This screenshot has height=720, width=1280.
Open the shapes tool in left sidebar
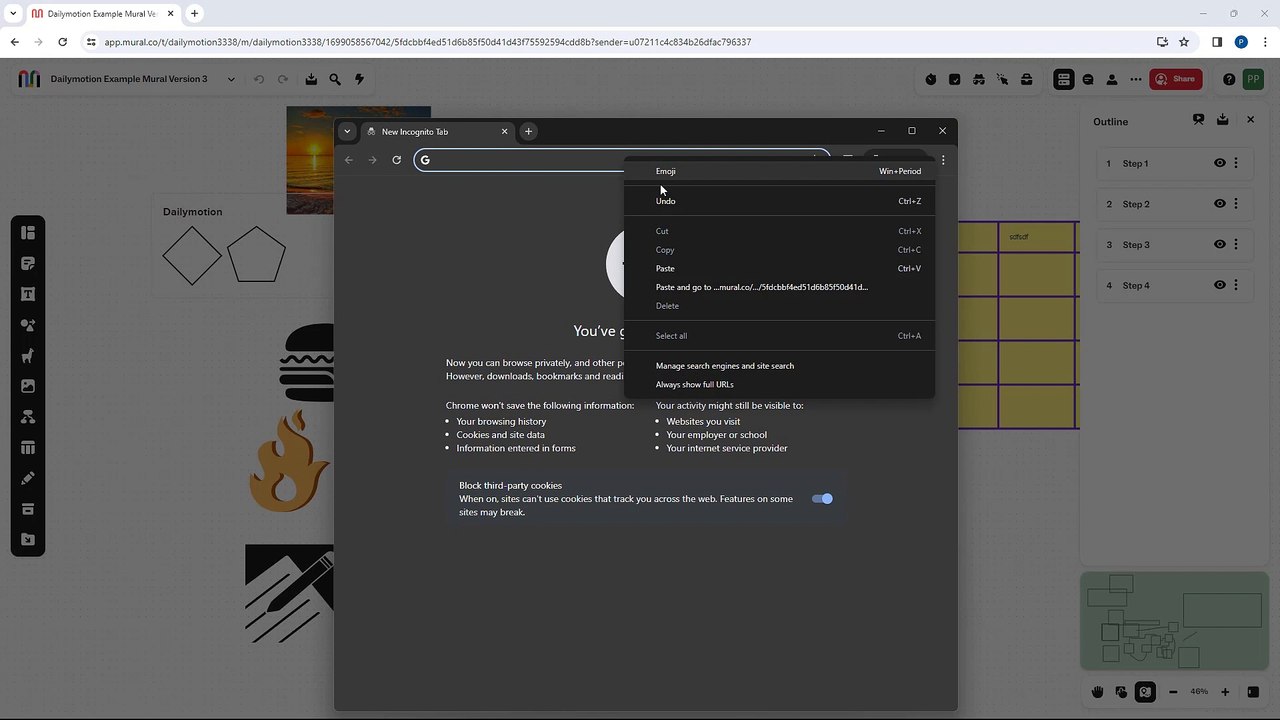point(28,325)
